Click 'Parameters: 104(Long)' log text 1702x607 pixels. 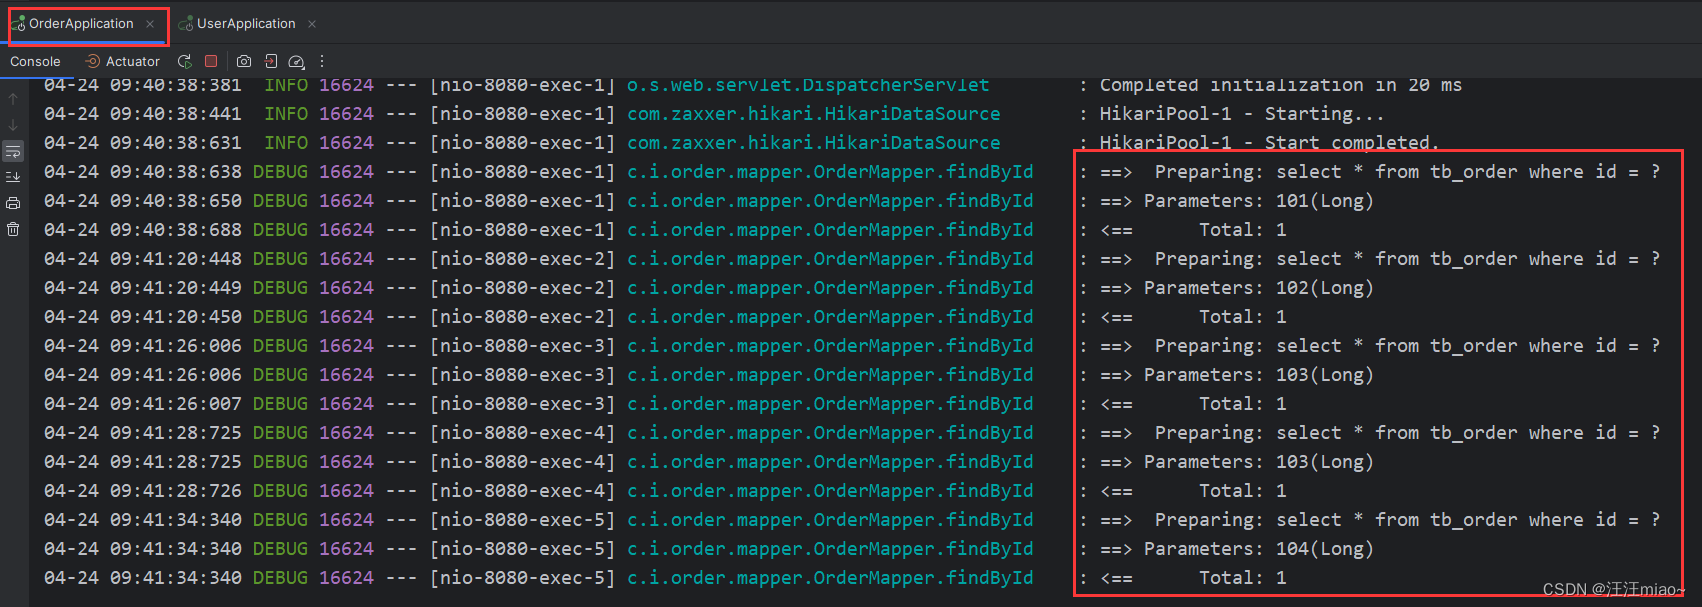pyautogui.click(x=1259, y=549)
